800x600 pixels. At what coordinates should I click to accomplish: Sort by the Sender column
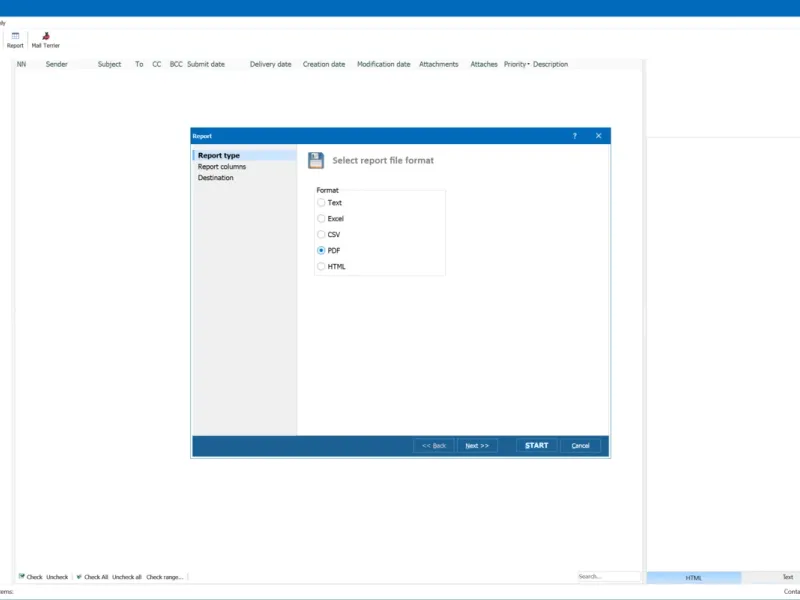pyautogui.click(x=57, y=64)
